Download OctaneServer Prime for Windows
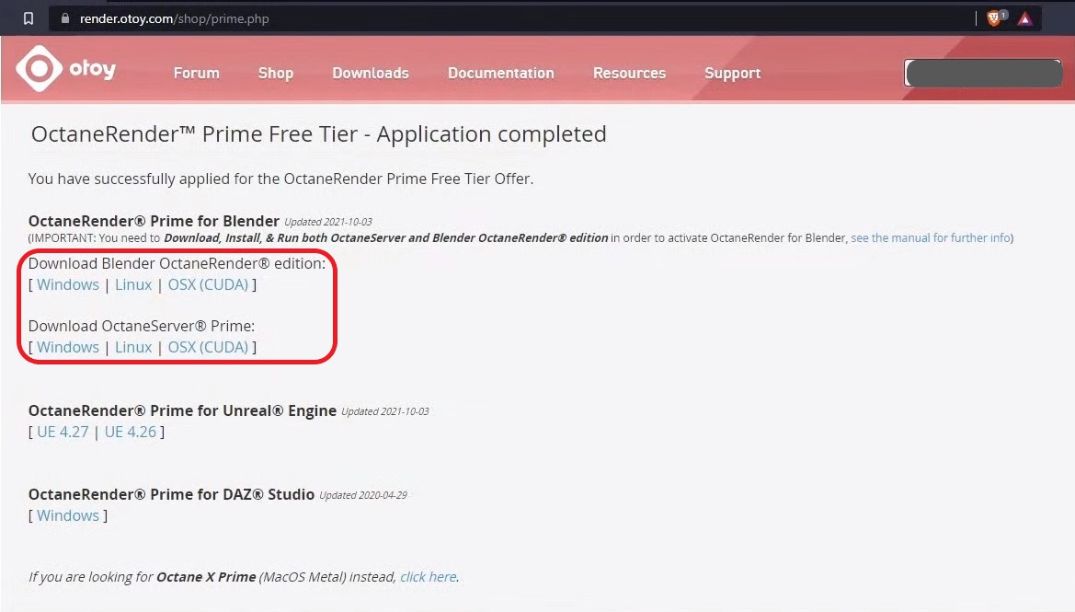This screenshot has width=1075, height=612. pyautogui.click(x=68, y=347)
